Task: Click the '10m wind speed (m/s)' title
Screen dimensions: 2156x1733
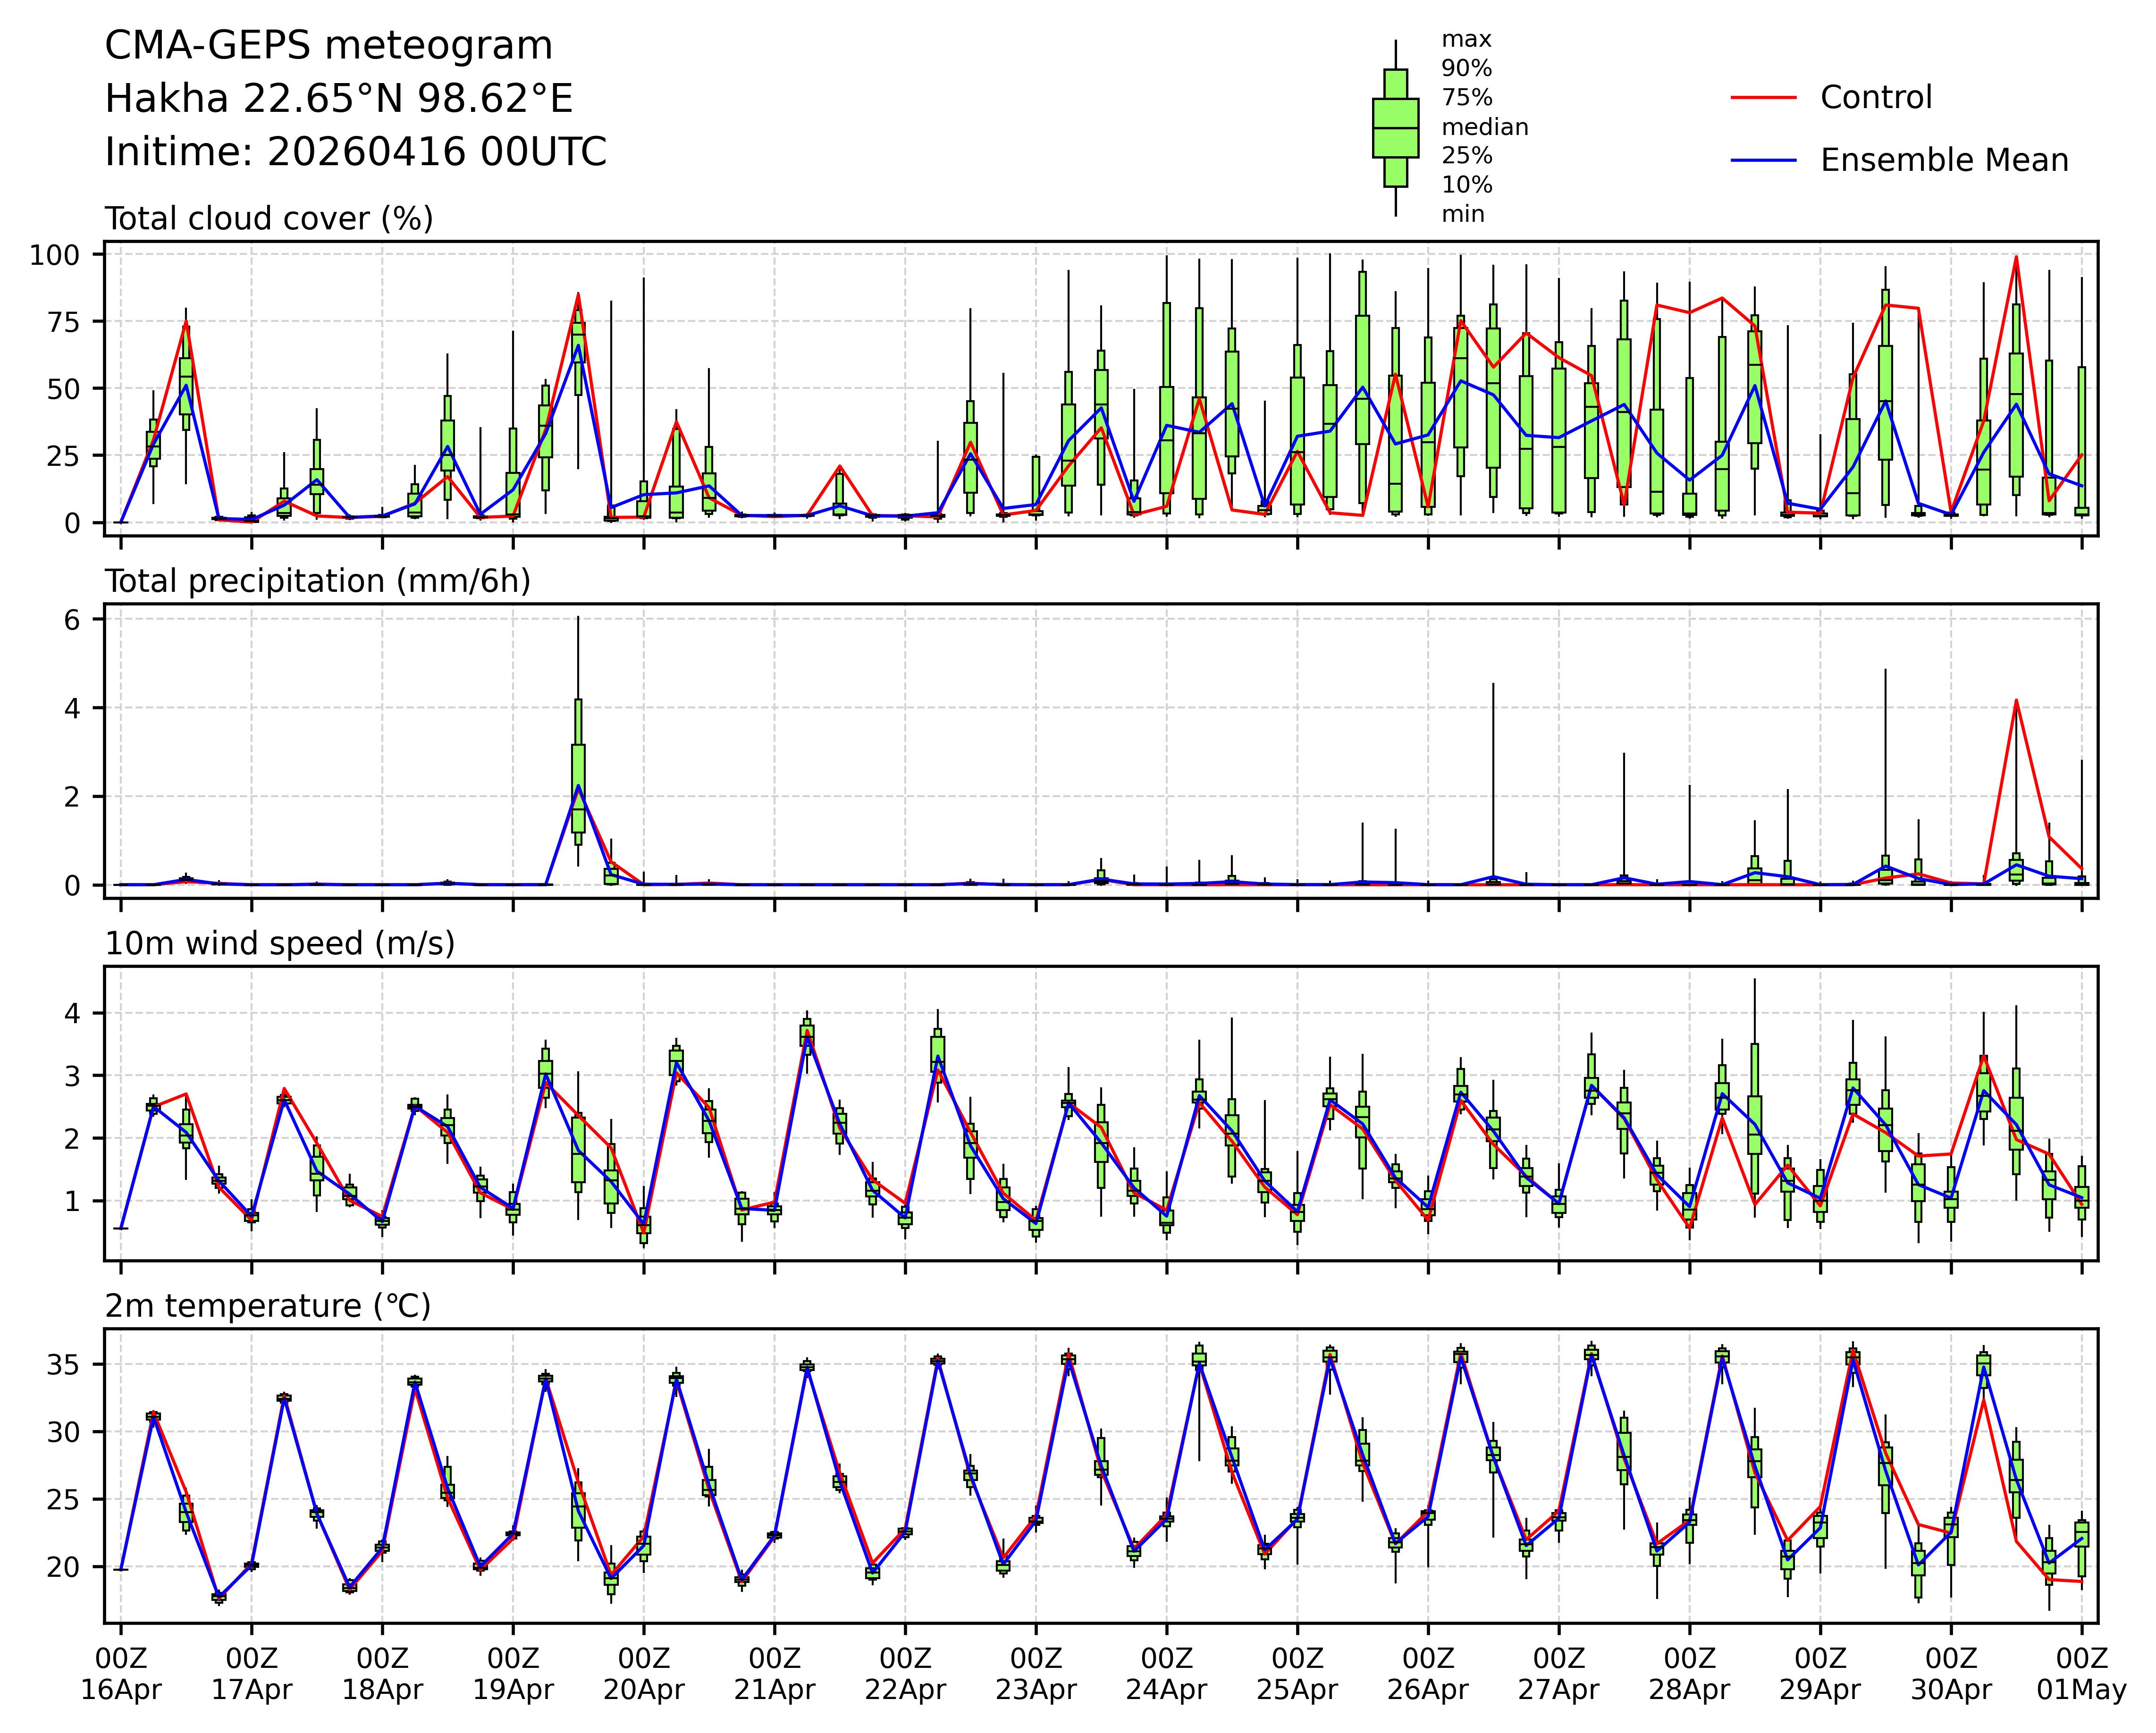Action: (280, 943)
